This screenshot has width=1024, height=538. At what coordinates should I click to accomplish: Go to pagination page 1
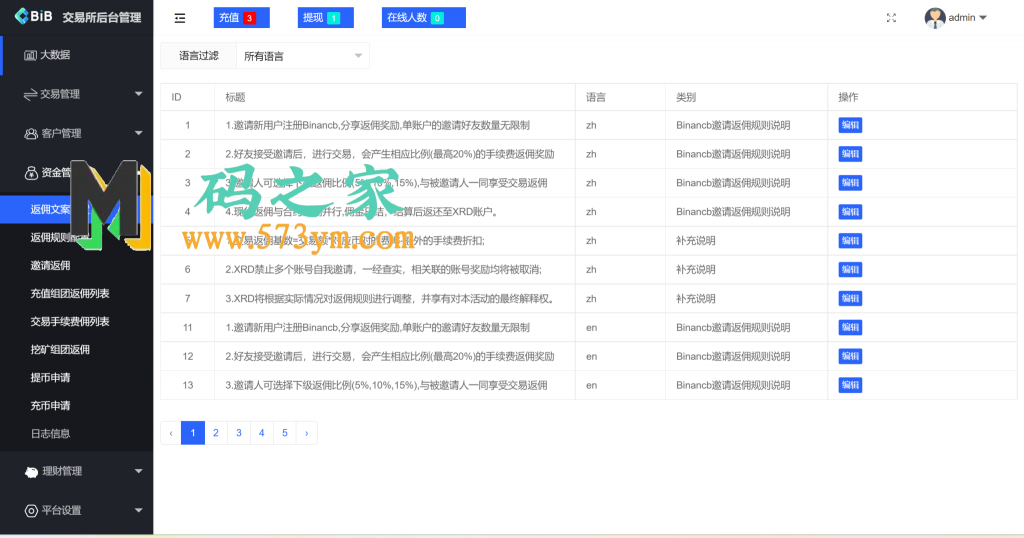coord(193,433)
